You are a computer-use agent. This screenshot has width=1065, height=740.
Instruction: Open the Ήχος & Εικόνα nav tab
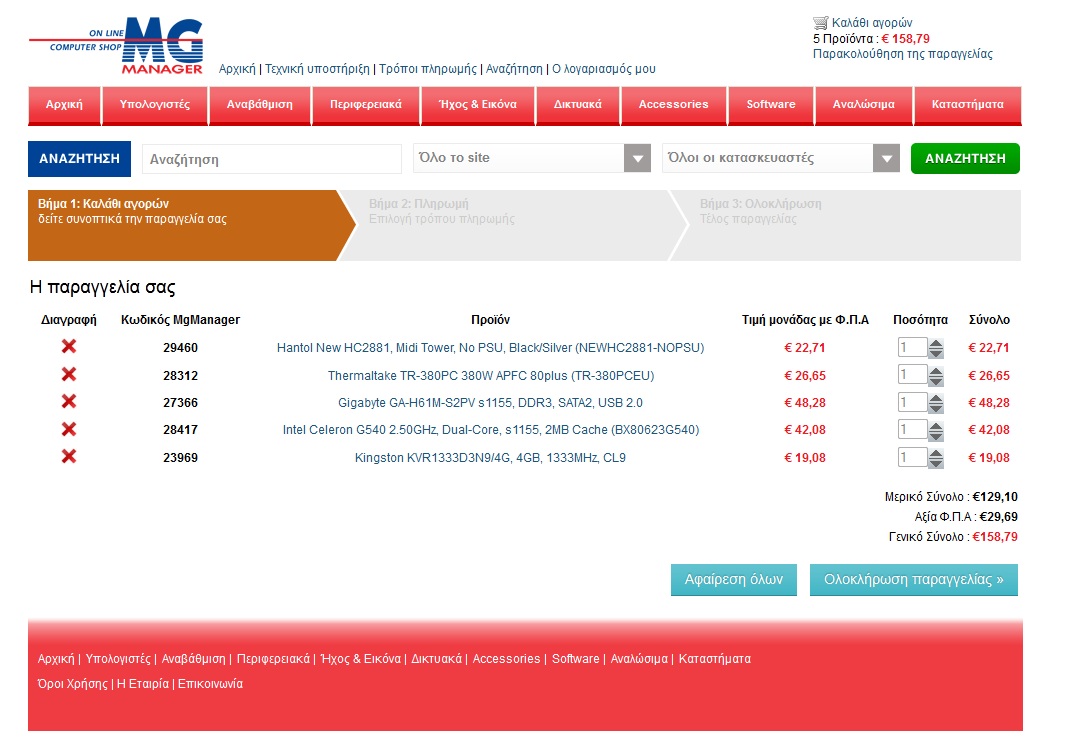(477, 105)
